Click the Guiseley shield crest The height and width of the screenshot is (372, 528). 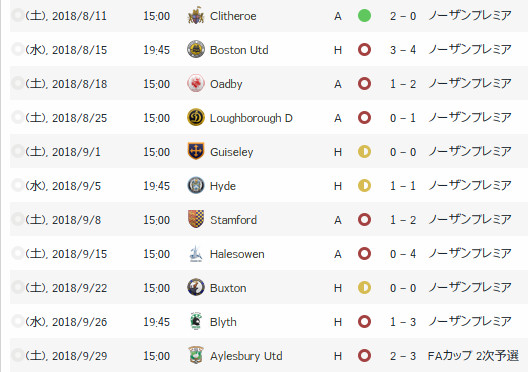pyautogui.click(x=196, y=151)
